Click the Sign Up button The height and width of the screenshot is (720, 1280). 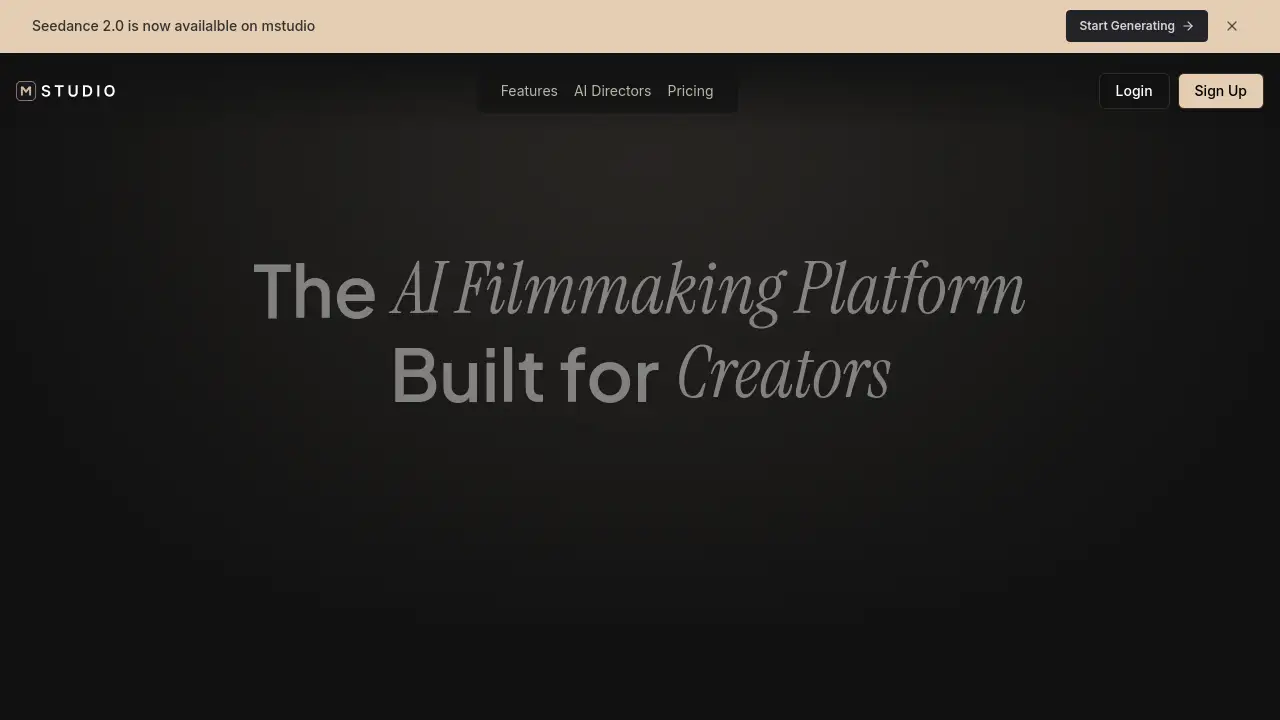tap(1220, 91)
